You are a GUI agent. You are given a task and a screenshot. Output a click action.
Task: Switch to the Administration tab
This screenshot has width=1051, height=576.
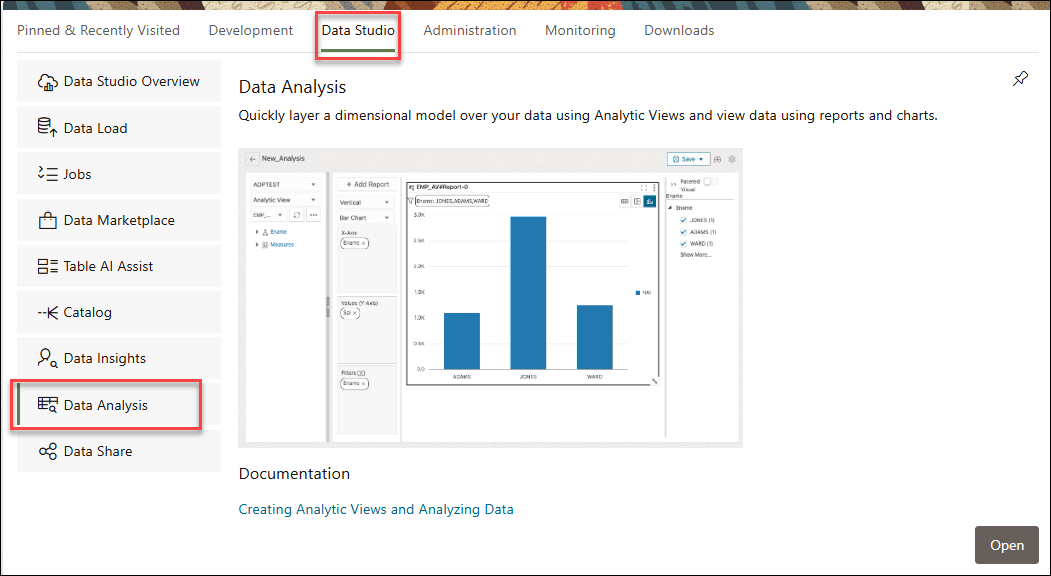pos(470,30)
